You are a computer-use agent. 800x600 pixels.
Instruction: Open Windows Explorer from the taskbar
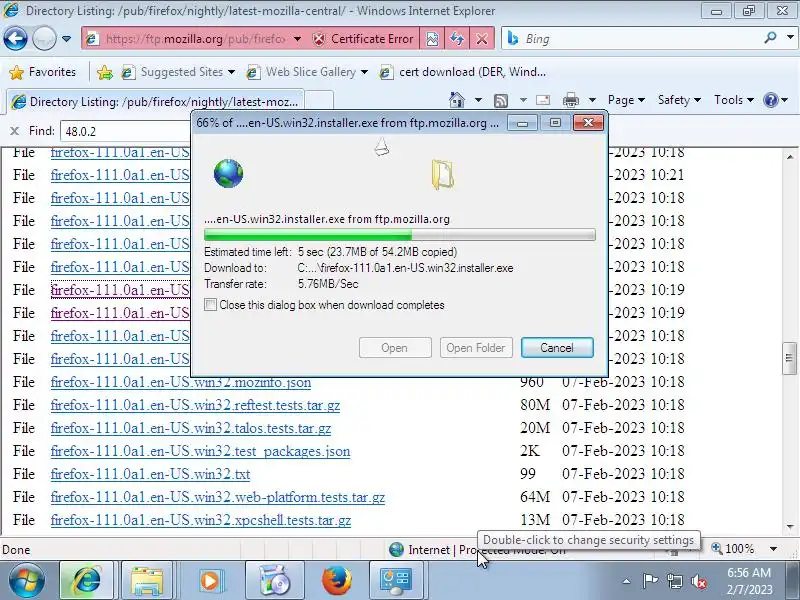click(146, 581)
